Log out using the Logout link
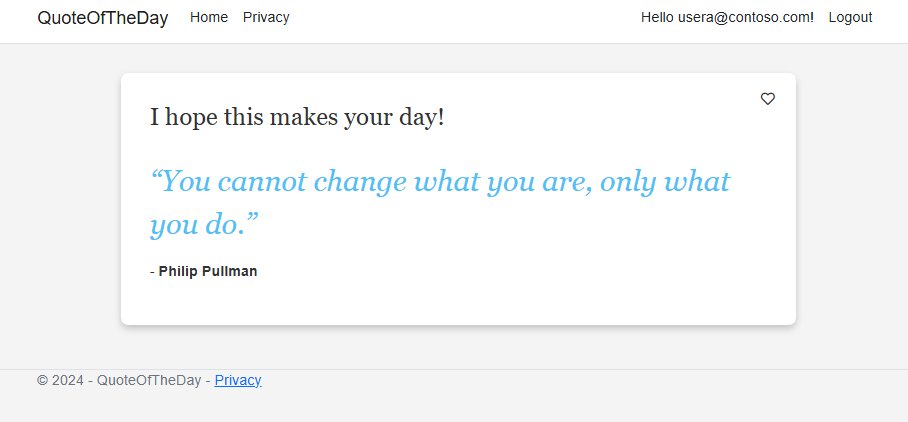The image size is (908, 422). 850,17
